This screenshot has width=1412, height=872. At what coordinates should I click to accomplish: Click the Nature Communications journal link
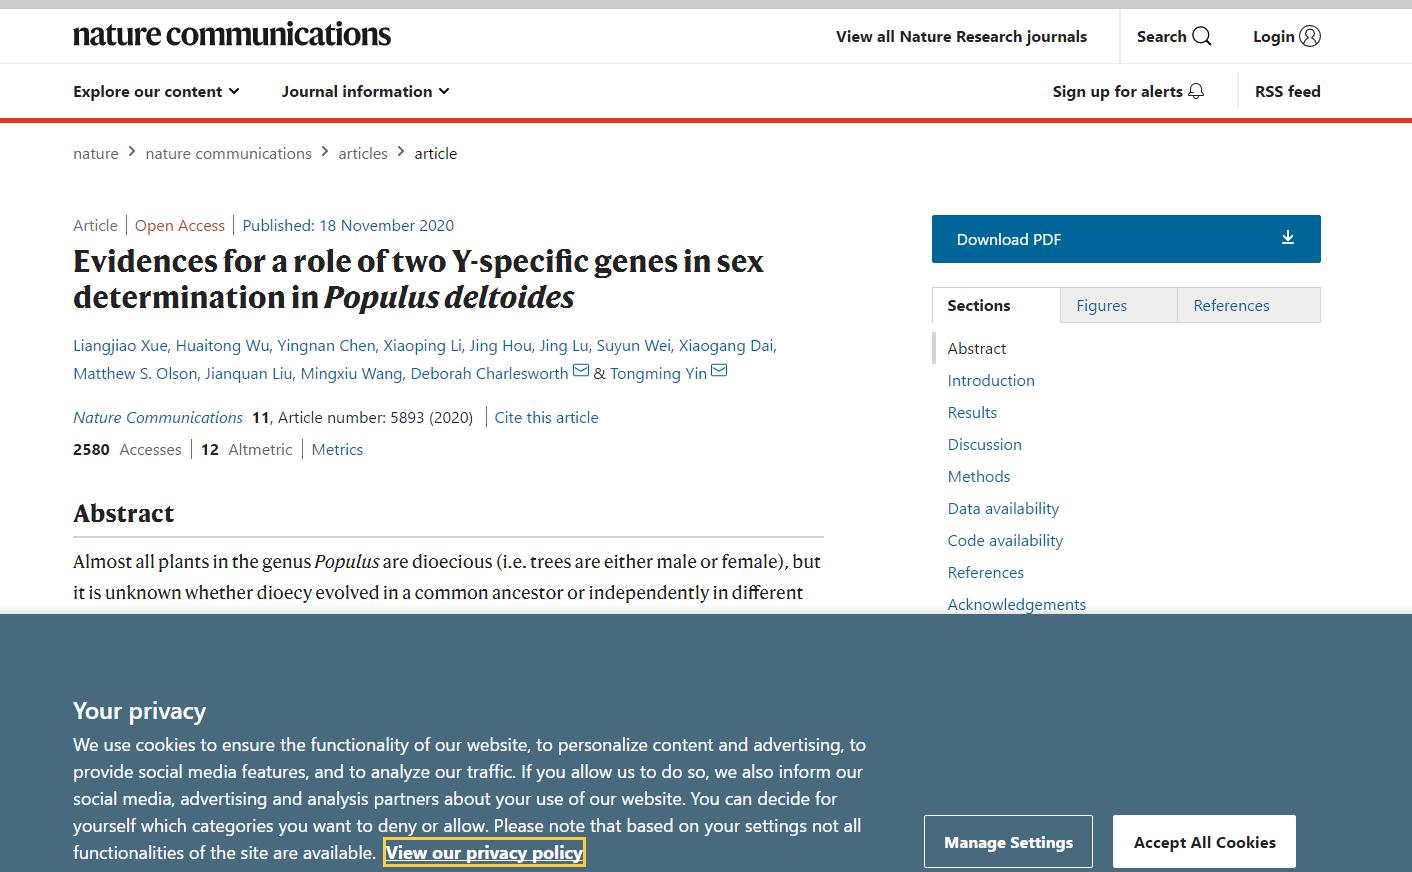click(x=158, y=417)
